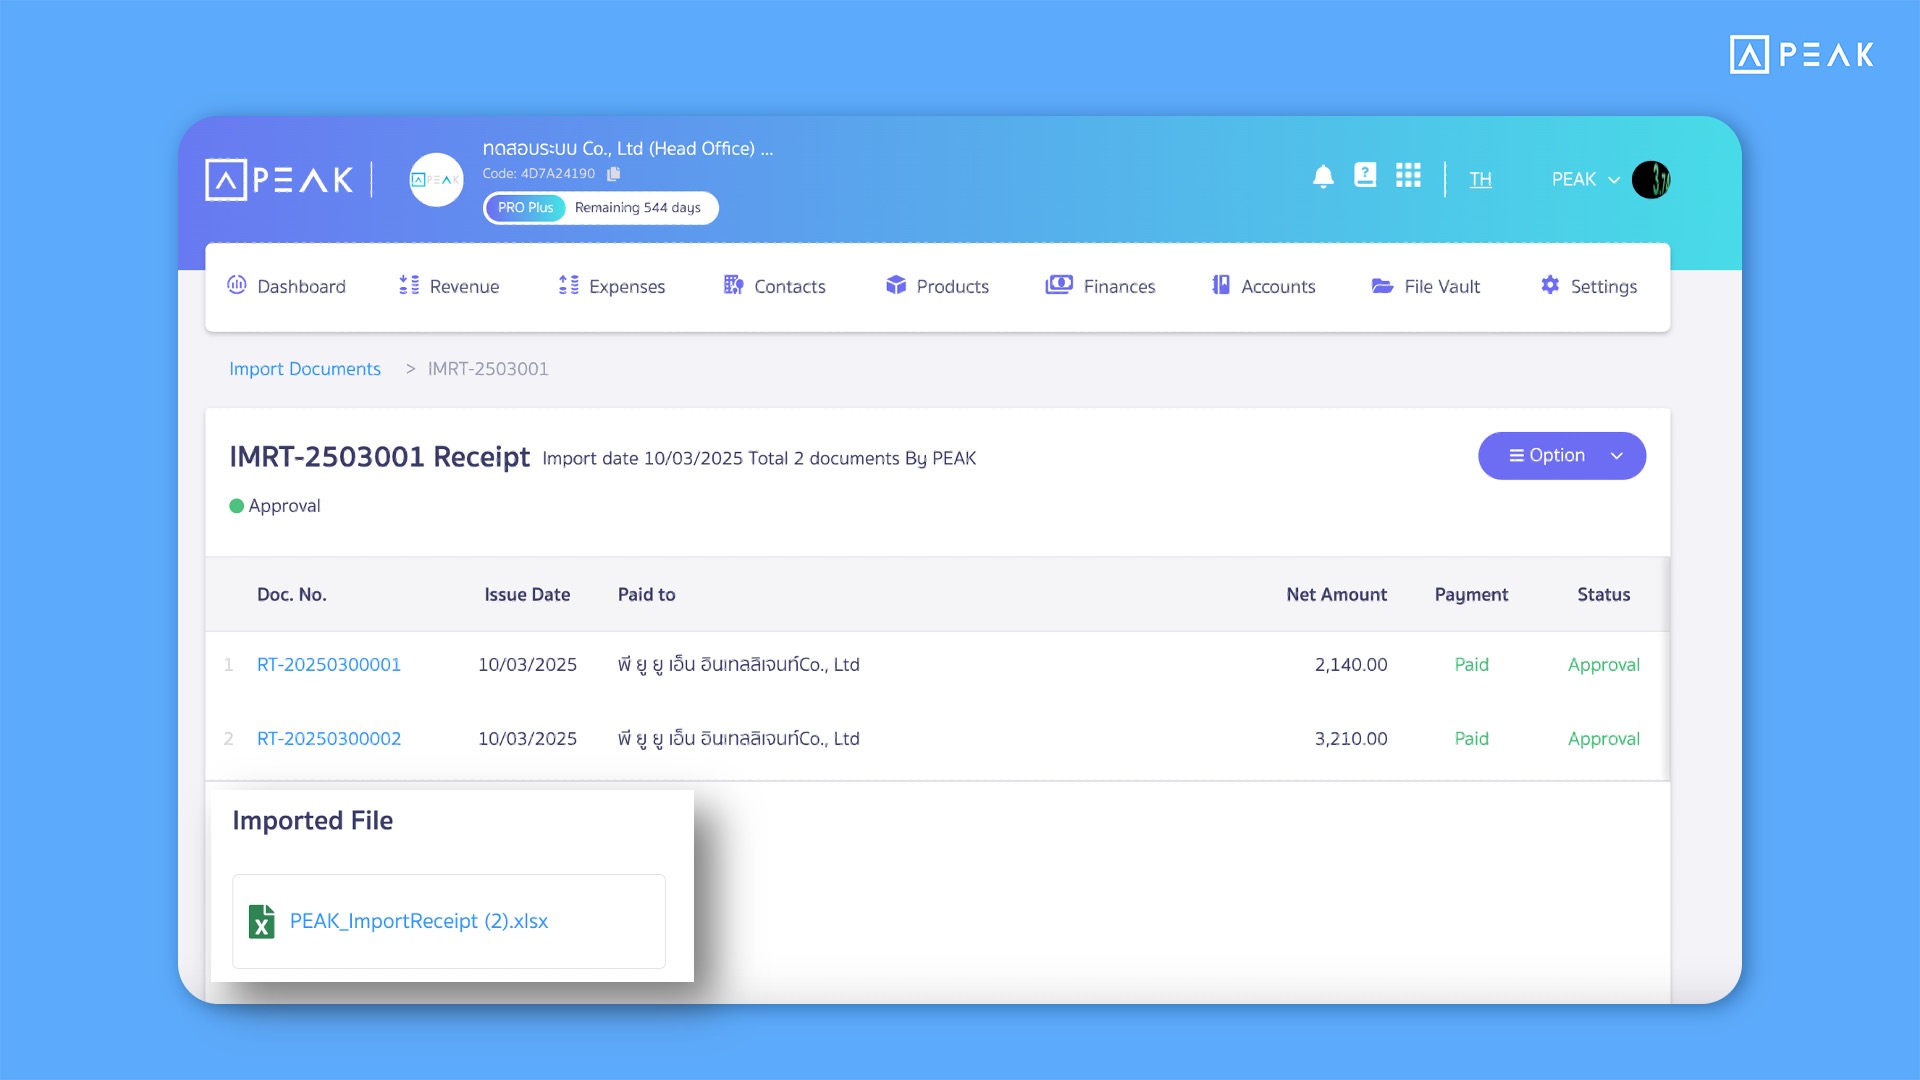
Task: Download PEAK_ImportReceipt (2).xlsx file
Action: pos(419,921)
